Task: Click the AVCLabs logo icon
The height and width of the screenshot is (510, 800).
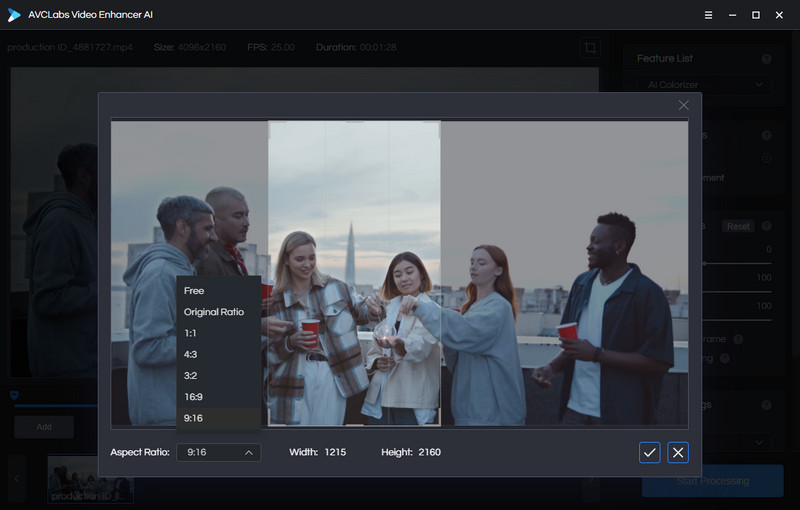Action: (x=14, y=15)
